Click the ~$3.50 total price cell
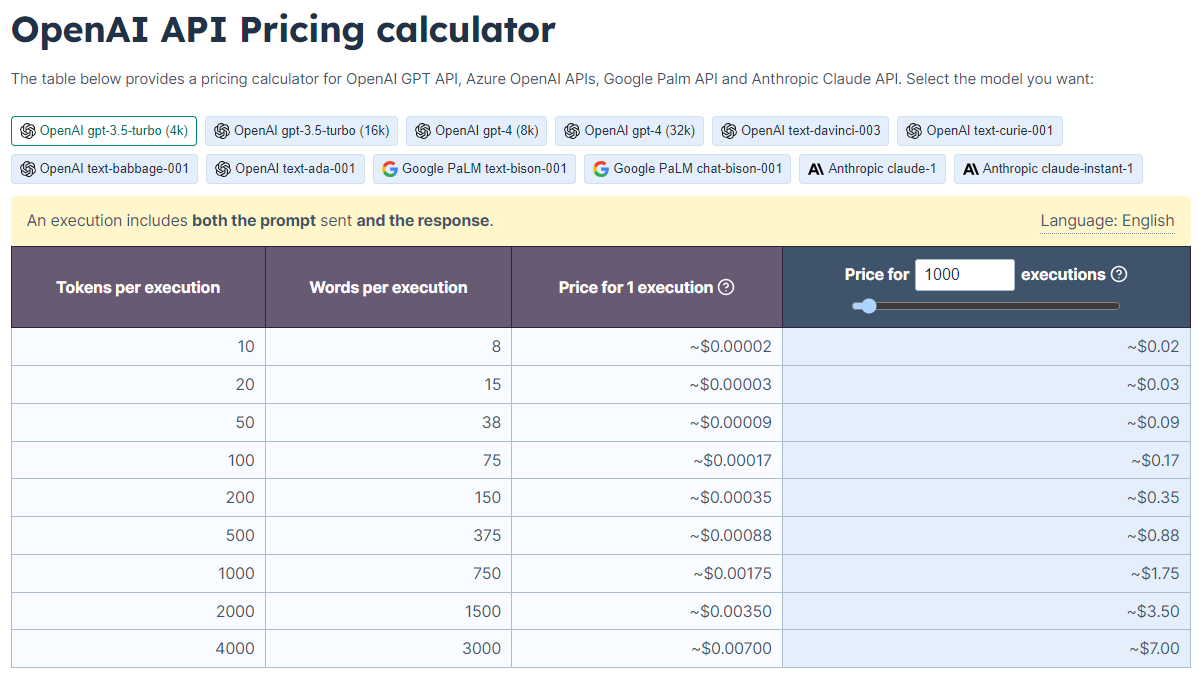This screenshot has height=676, width=1199. click(986, 611)
